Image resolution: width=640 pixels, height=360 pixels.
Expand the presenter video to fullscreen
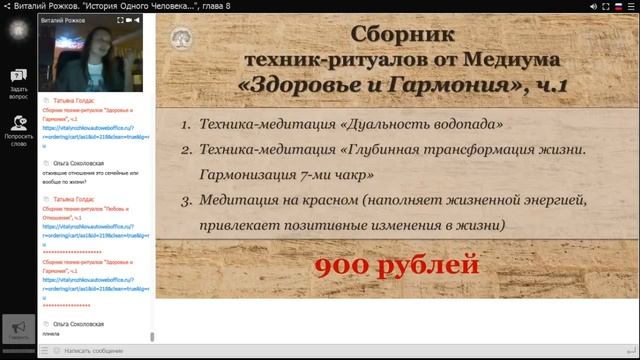[120, 20]
